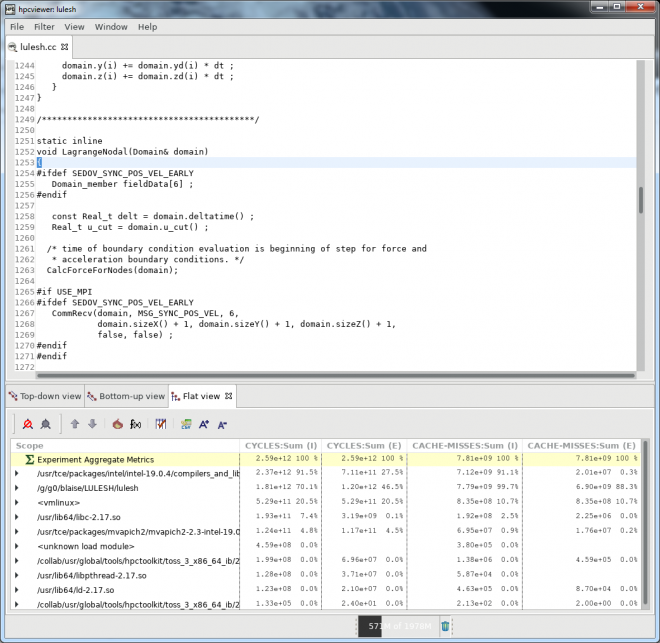This screenshot has width=660, height=643.
Task: Click the zoom-in up arrow icon
Action: (75, 424)
